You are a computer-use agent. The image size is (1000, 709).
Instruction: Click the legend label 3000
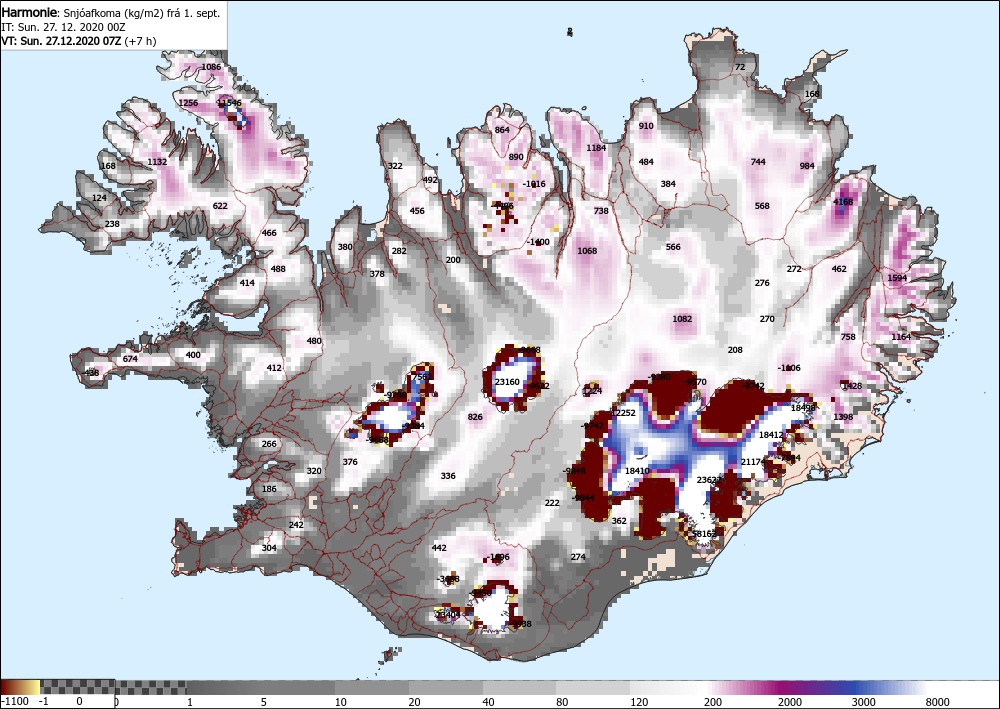pyautogui.click(x=863, y=702)
